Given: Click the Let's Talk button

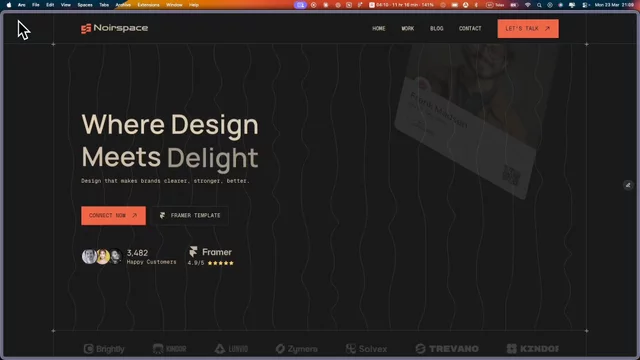Looking at the screenshot, I should [x=528, y=29].
